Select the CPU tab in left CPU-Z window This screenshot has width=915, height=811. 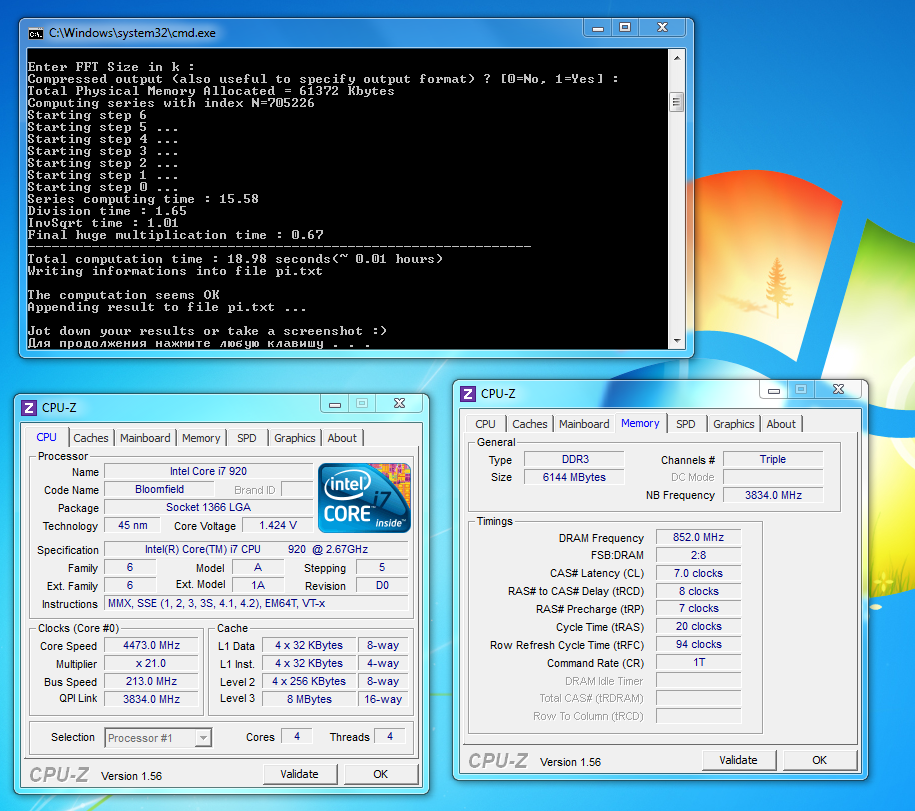[x=47, y=437]
